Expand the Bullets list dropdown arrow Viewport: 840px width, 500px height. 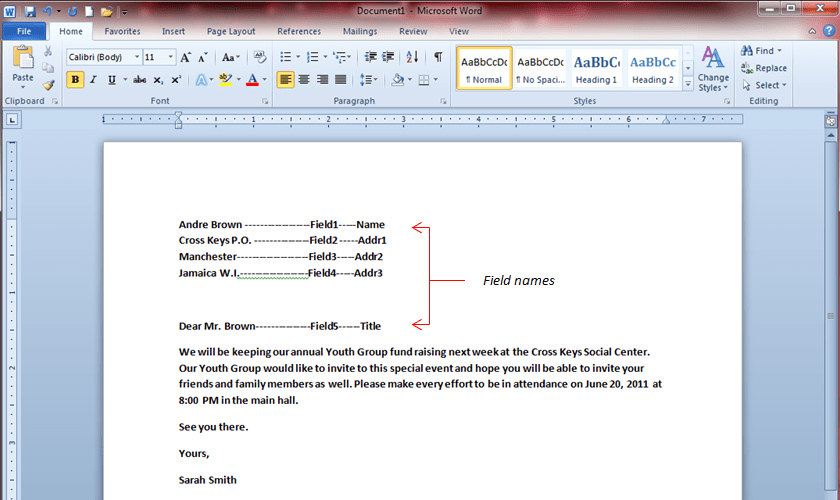tap(298, 57)
